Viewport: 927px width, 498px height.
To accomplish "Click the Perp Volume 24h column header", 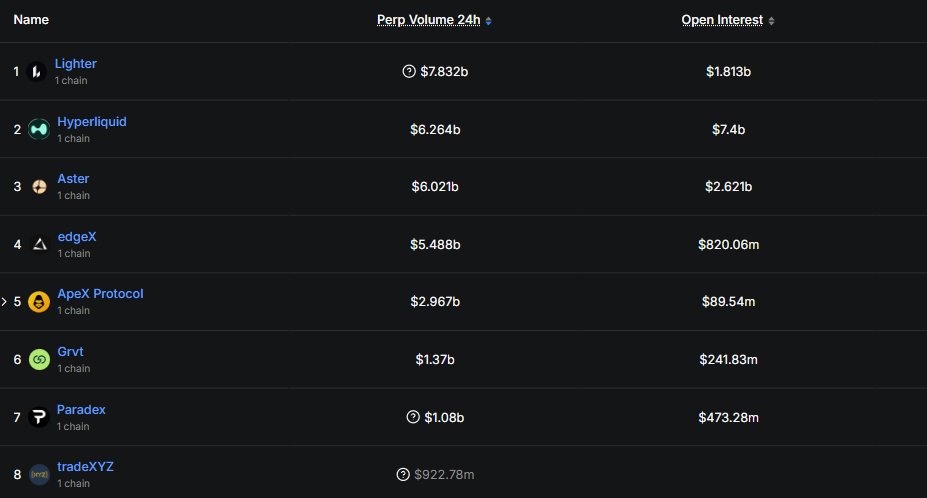I will [428, 20].
